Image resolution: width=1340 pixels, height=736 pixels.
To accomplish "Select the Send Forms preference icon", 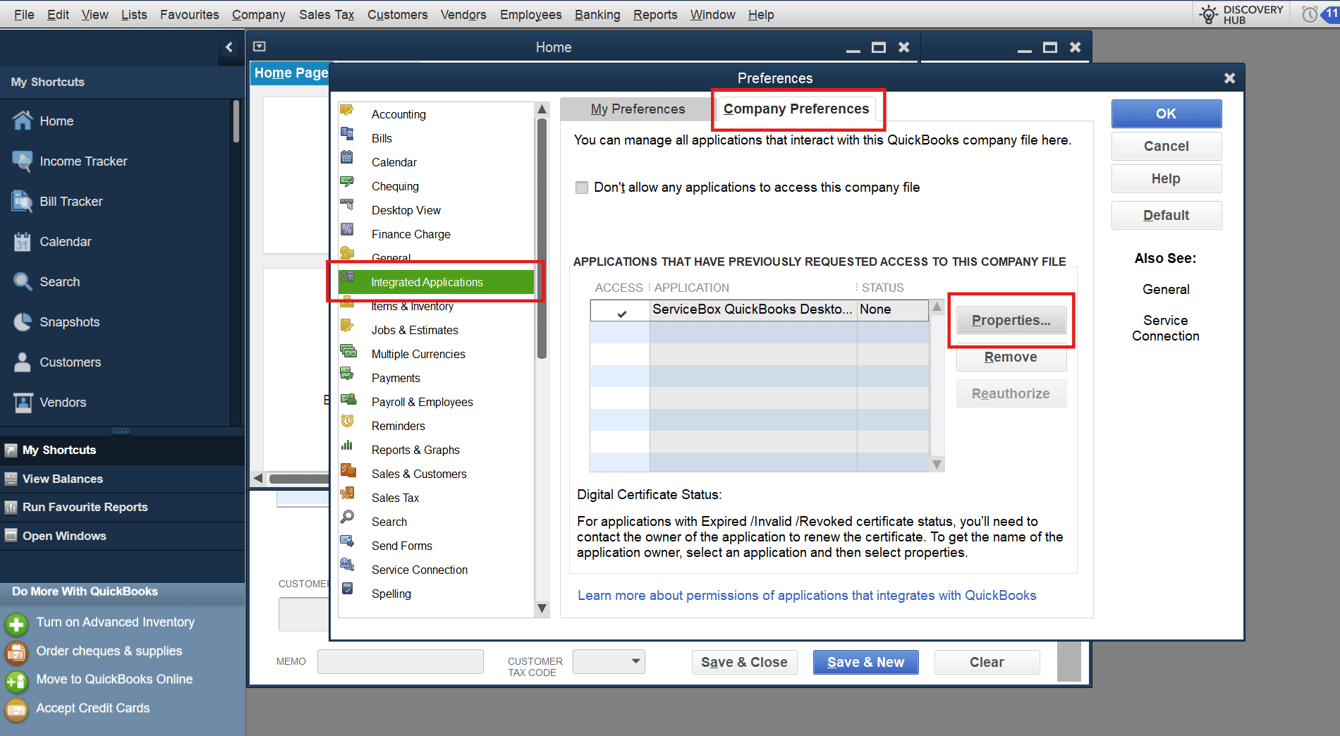I will 347,542.
